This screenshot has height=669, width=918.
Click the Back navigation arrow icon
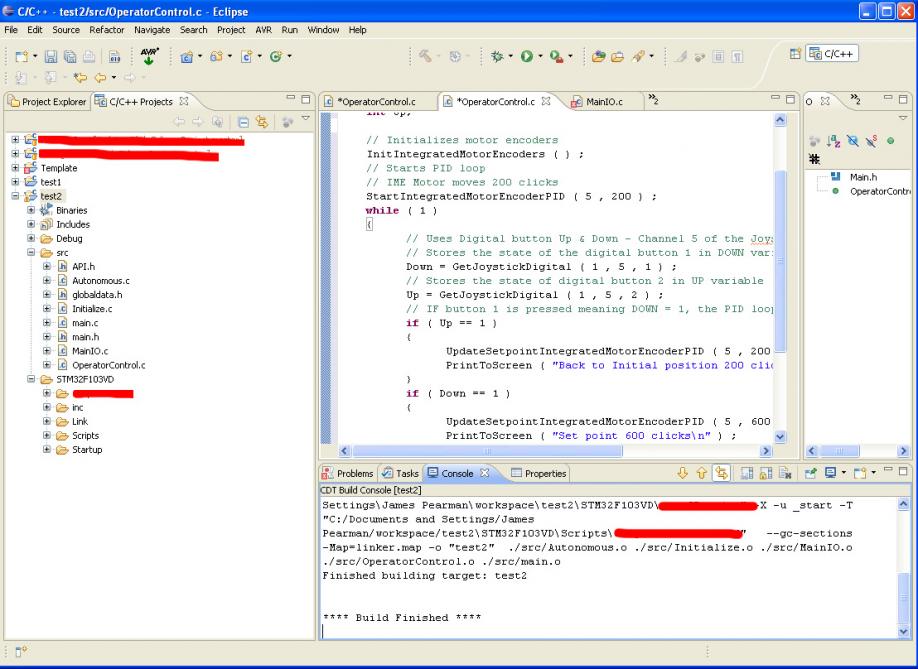[x=101, y=77]
